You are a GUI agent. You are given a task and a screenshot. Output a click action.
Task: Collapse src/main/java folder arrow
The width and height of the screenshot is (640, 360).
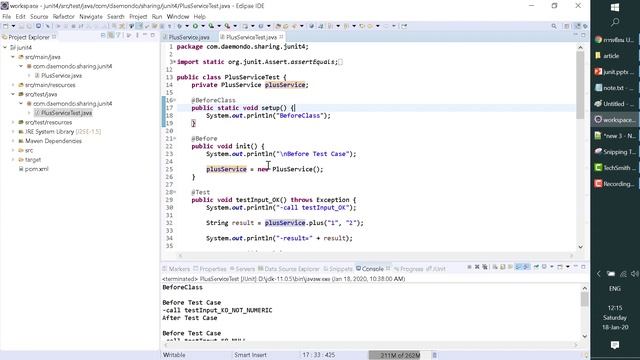[13, 57]
